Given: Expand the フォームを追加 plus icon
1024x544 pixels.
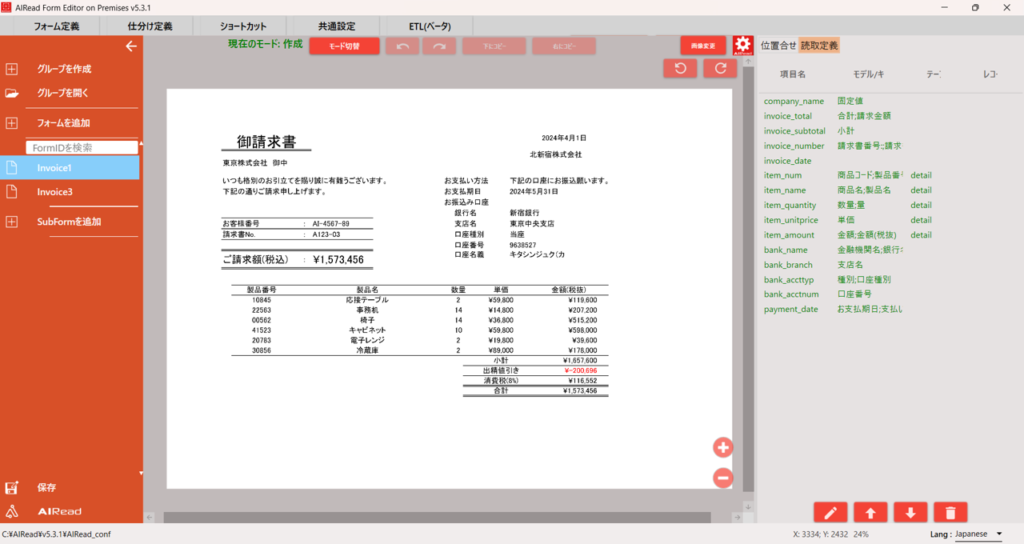Looking at the screenshot, I should 12,123.
